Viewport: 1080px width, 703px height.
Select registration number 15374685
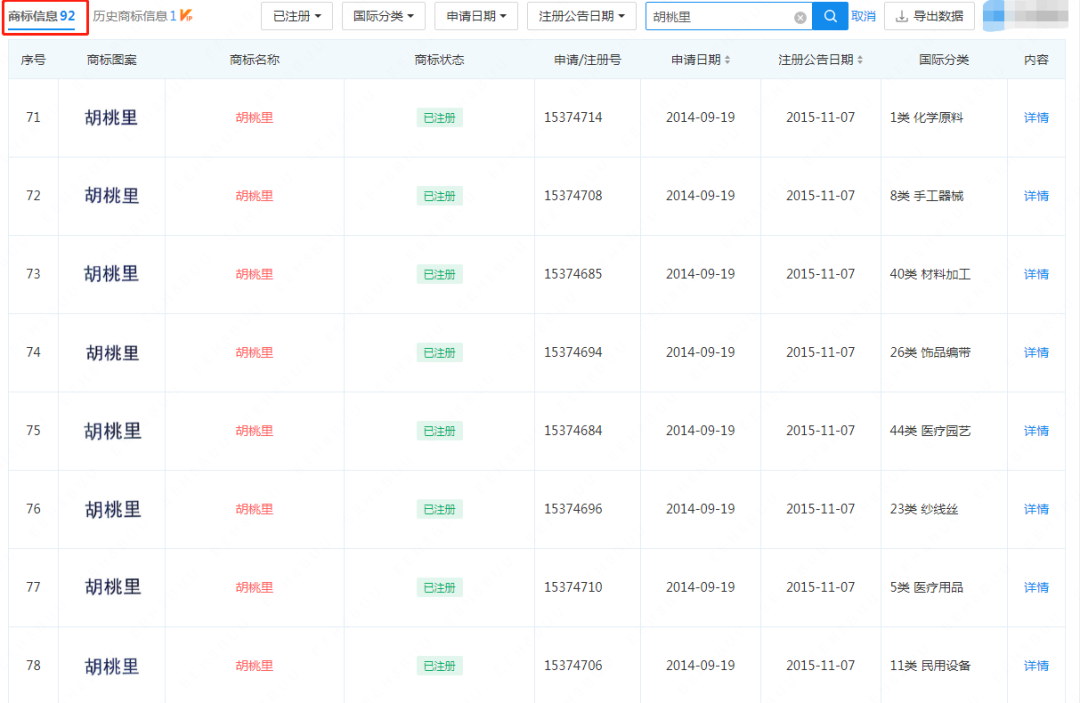click(x=573, y=274)
